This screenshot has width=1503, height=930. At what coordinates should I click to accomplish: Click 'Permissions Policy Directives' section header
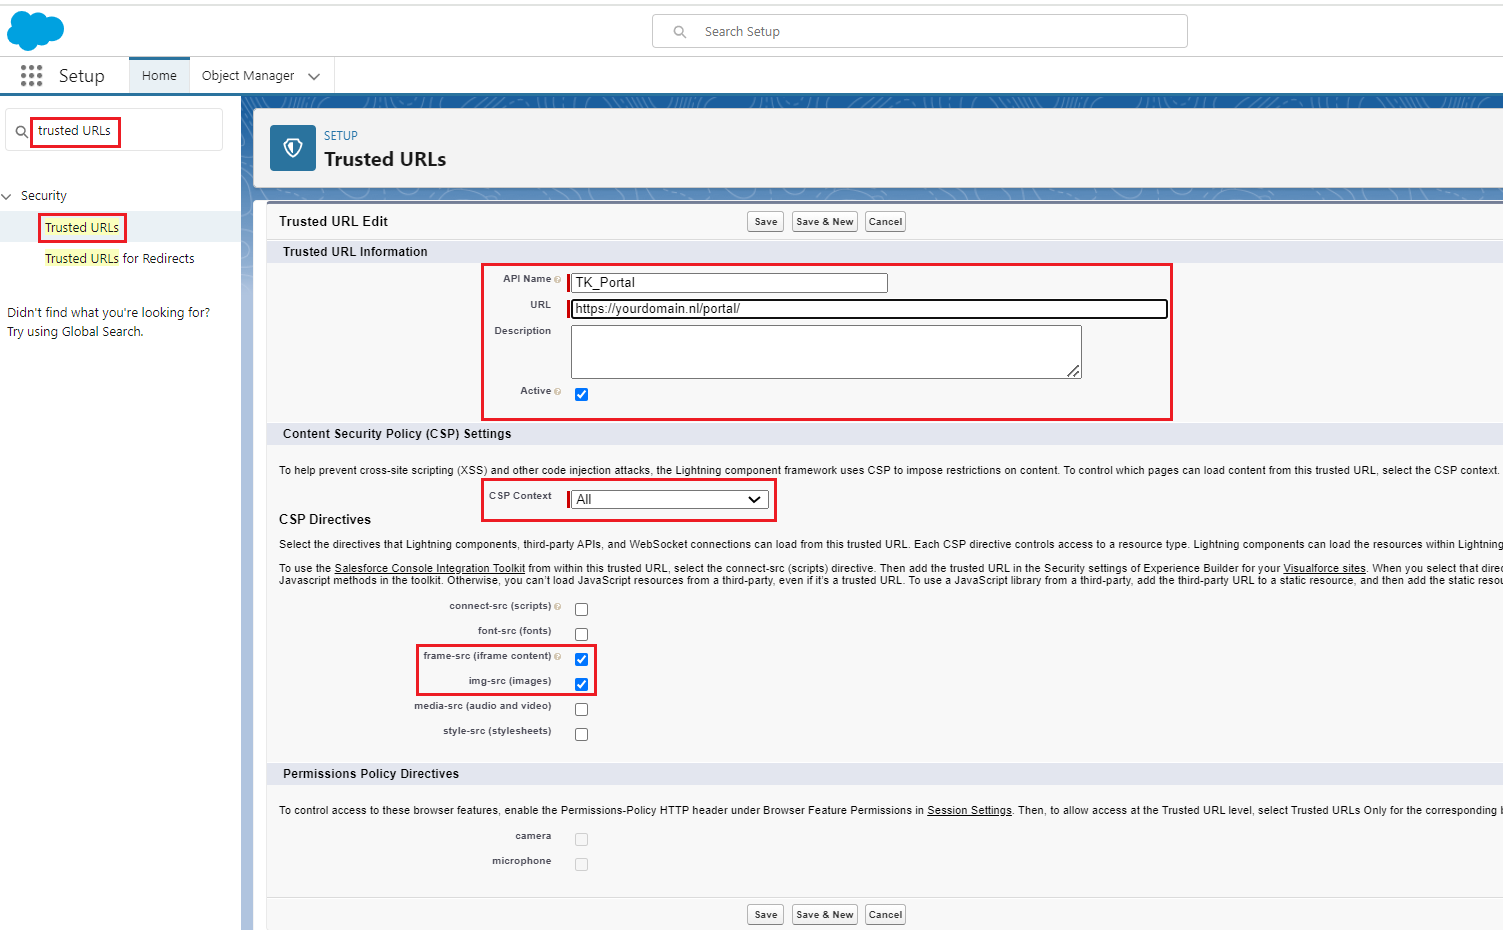point(371,774)
